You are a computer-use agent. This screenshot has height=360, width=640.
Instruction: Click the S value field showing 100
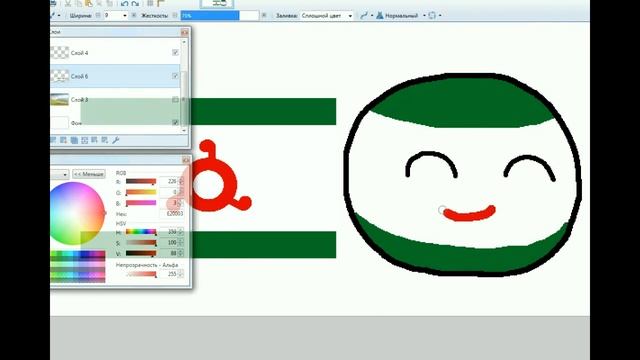[169, 242]
